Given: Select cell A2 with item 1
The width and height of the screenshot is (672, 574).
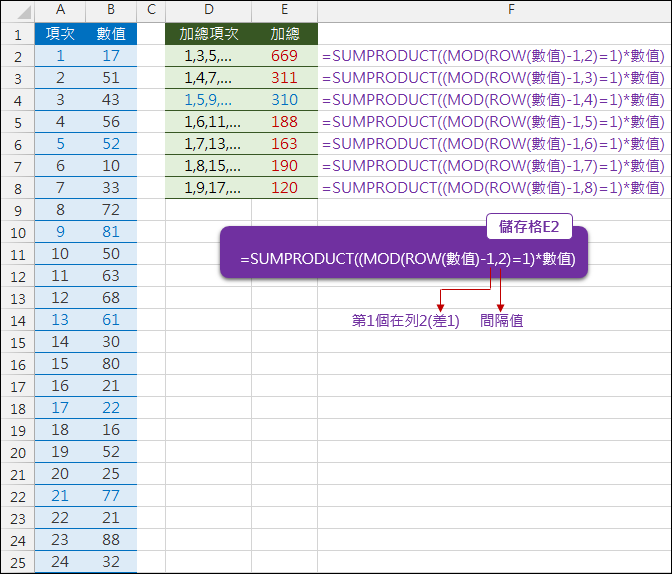Looking at the screenshot, I should (60, 56).
